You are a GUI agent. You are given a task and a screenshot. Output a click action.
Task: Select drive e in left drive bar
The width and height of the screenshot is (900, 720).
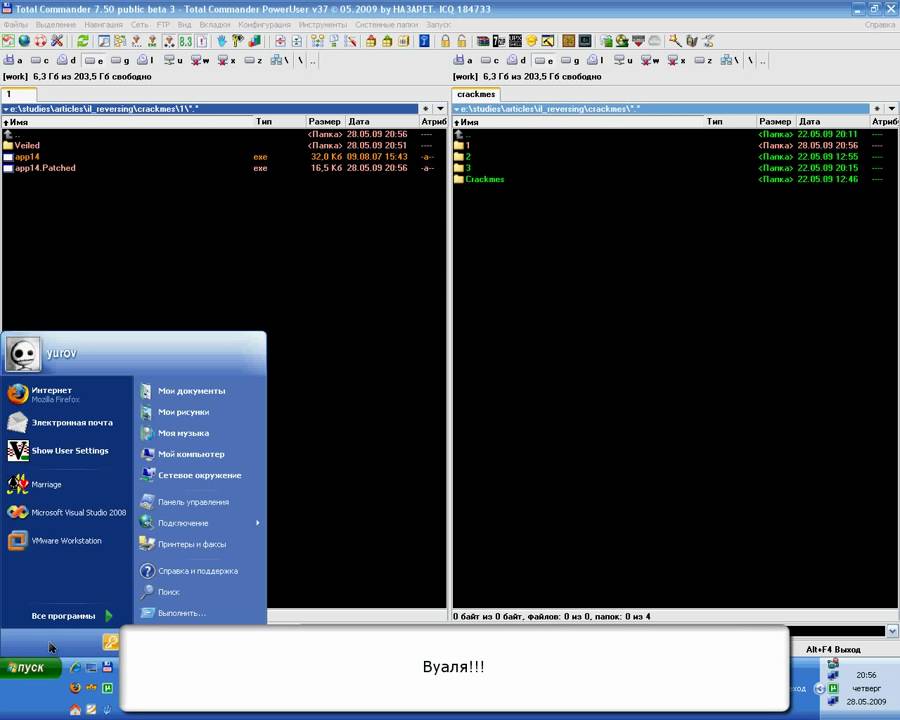coord(94,60)
